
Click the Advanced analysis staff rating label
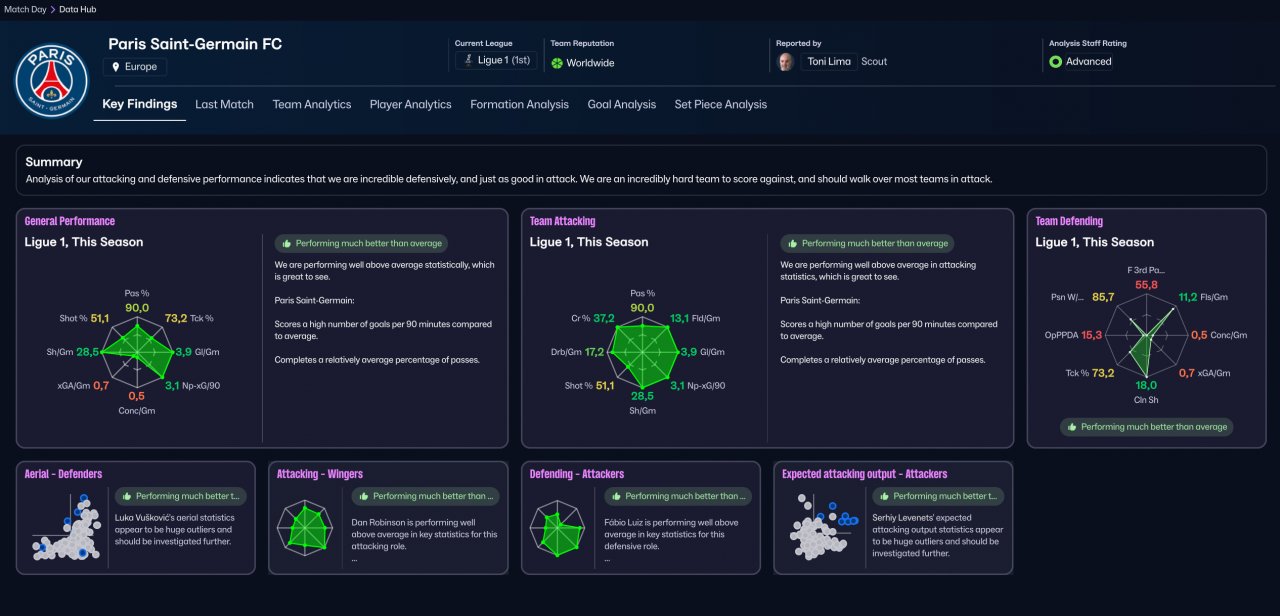pyautogui.click(x=1089, y=62)
